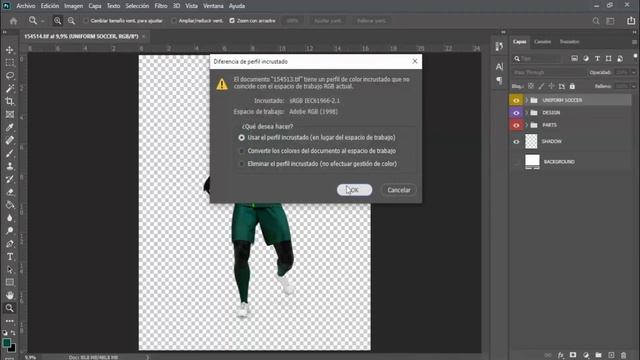Click the Zoom Out magnifier button

(x=71, y=21)
